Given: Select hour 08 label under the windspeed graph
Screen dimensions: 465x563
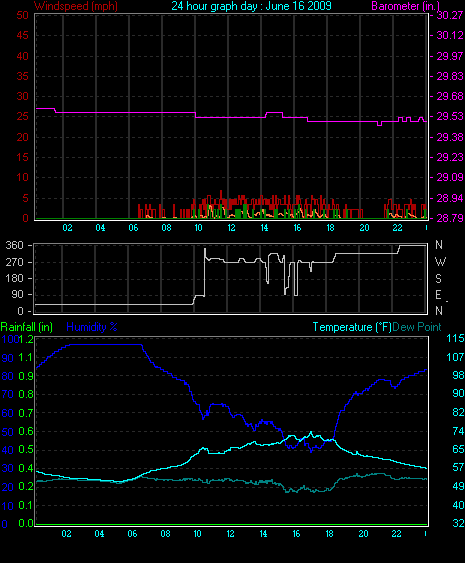Looking at the screenshot, I should coord(166,228).
